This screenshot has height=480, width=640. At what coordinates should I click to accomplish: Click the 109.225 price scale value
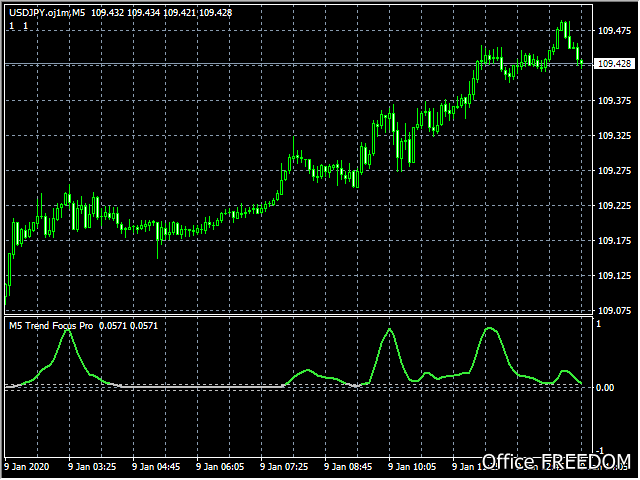point(614,206)
